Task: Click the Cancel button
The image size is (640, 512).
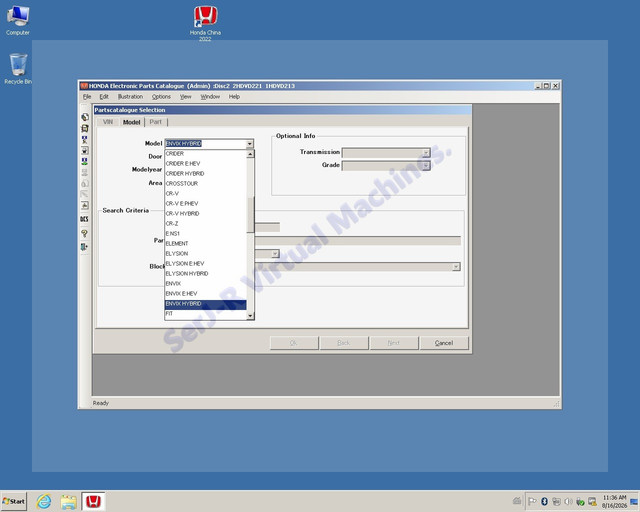Action: click(444, 343)
